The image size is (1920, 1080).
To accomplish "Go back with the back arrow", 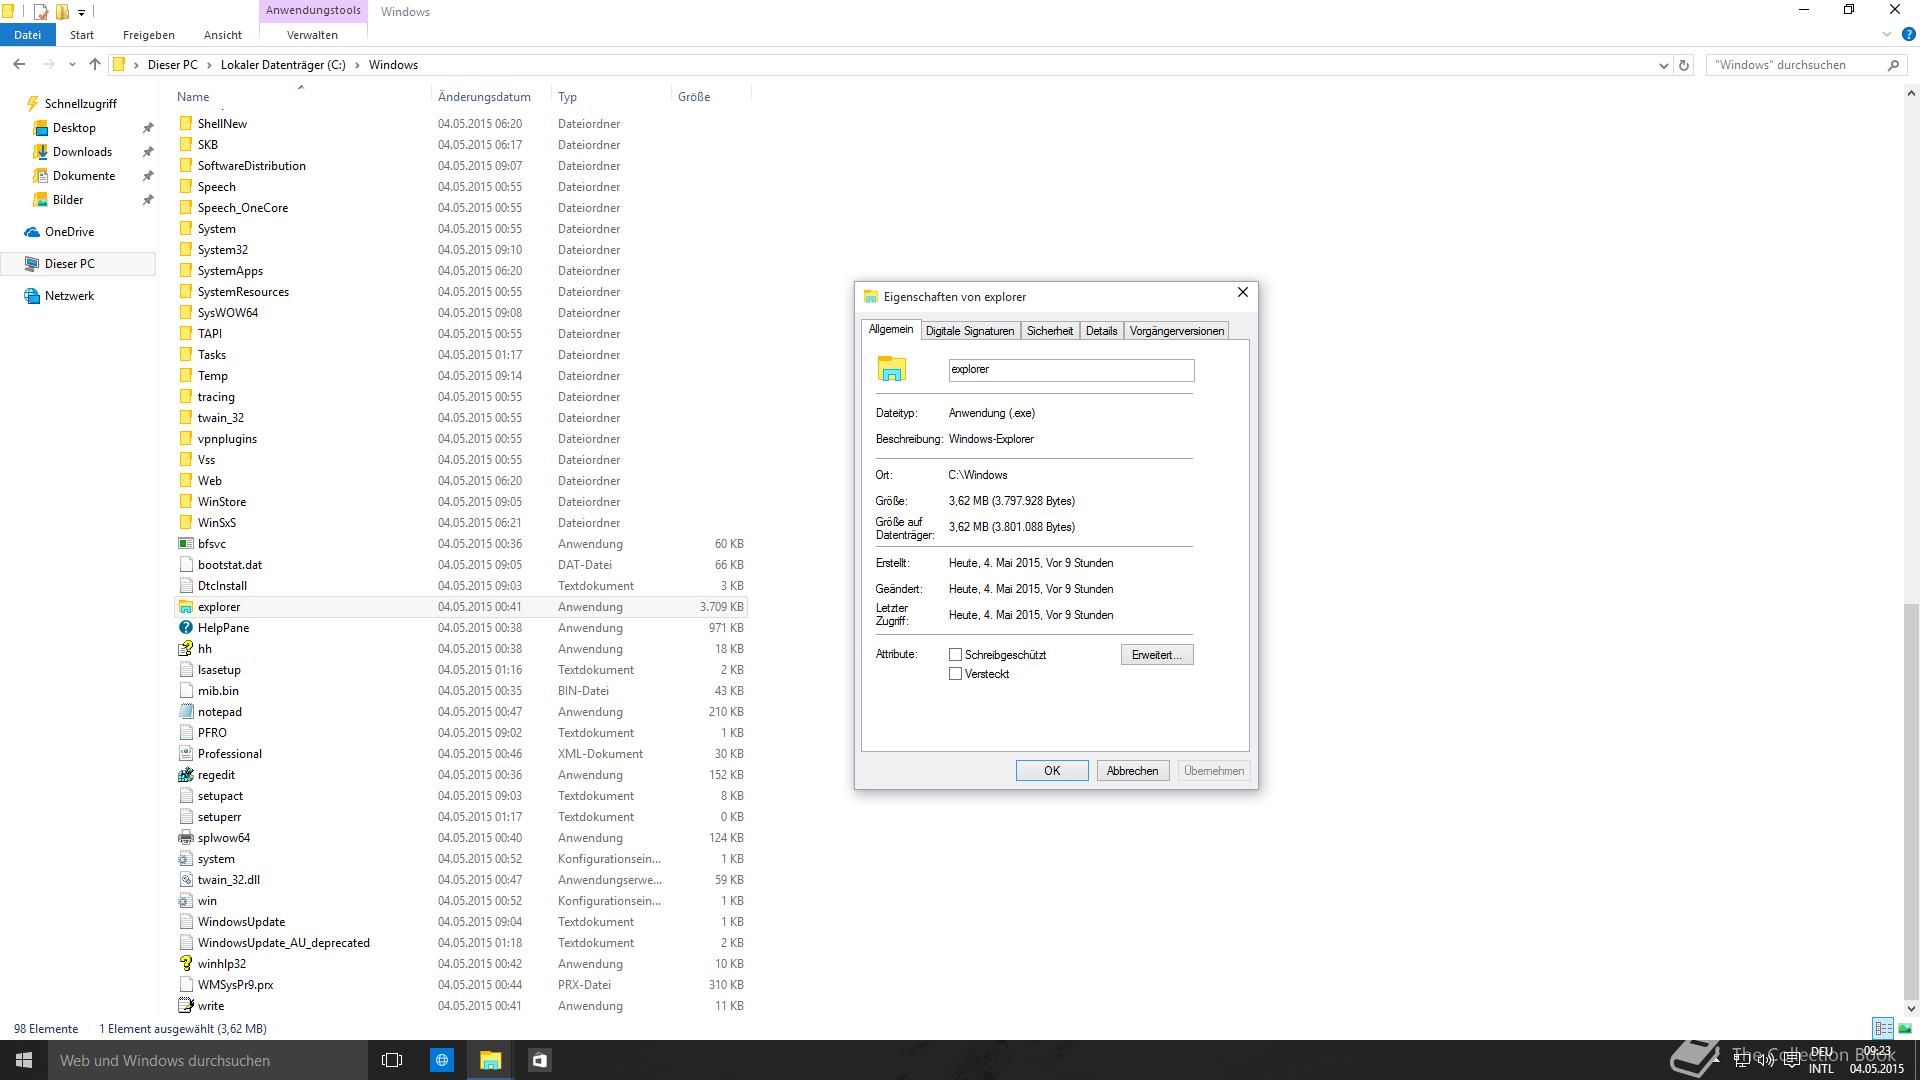I will click(19, 65).
